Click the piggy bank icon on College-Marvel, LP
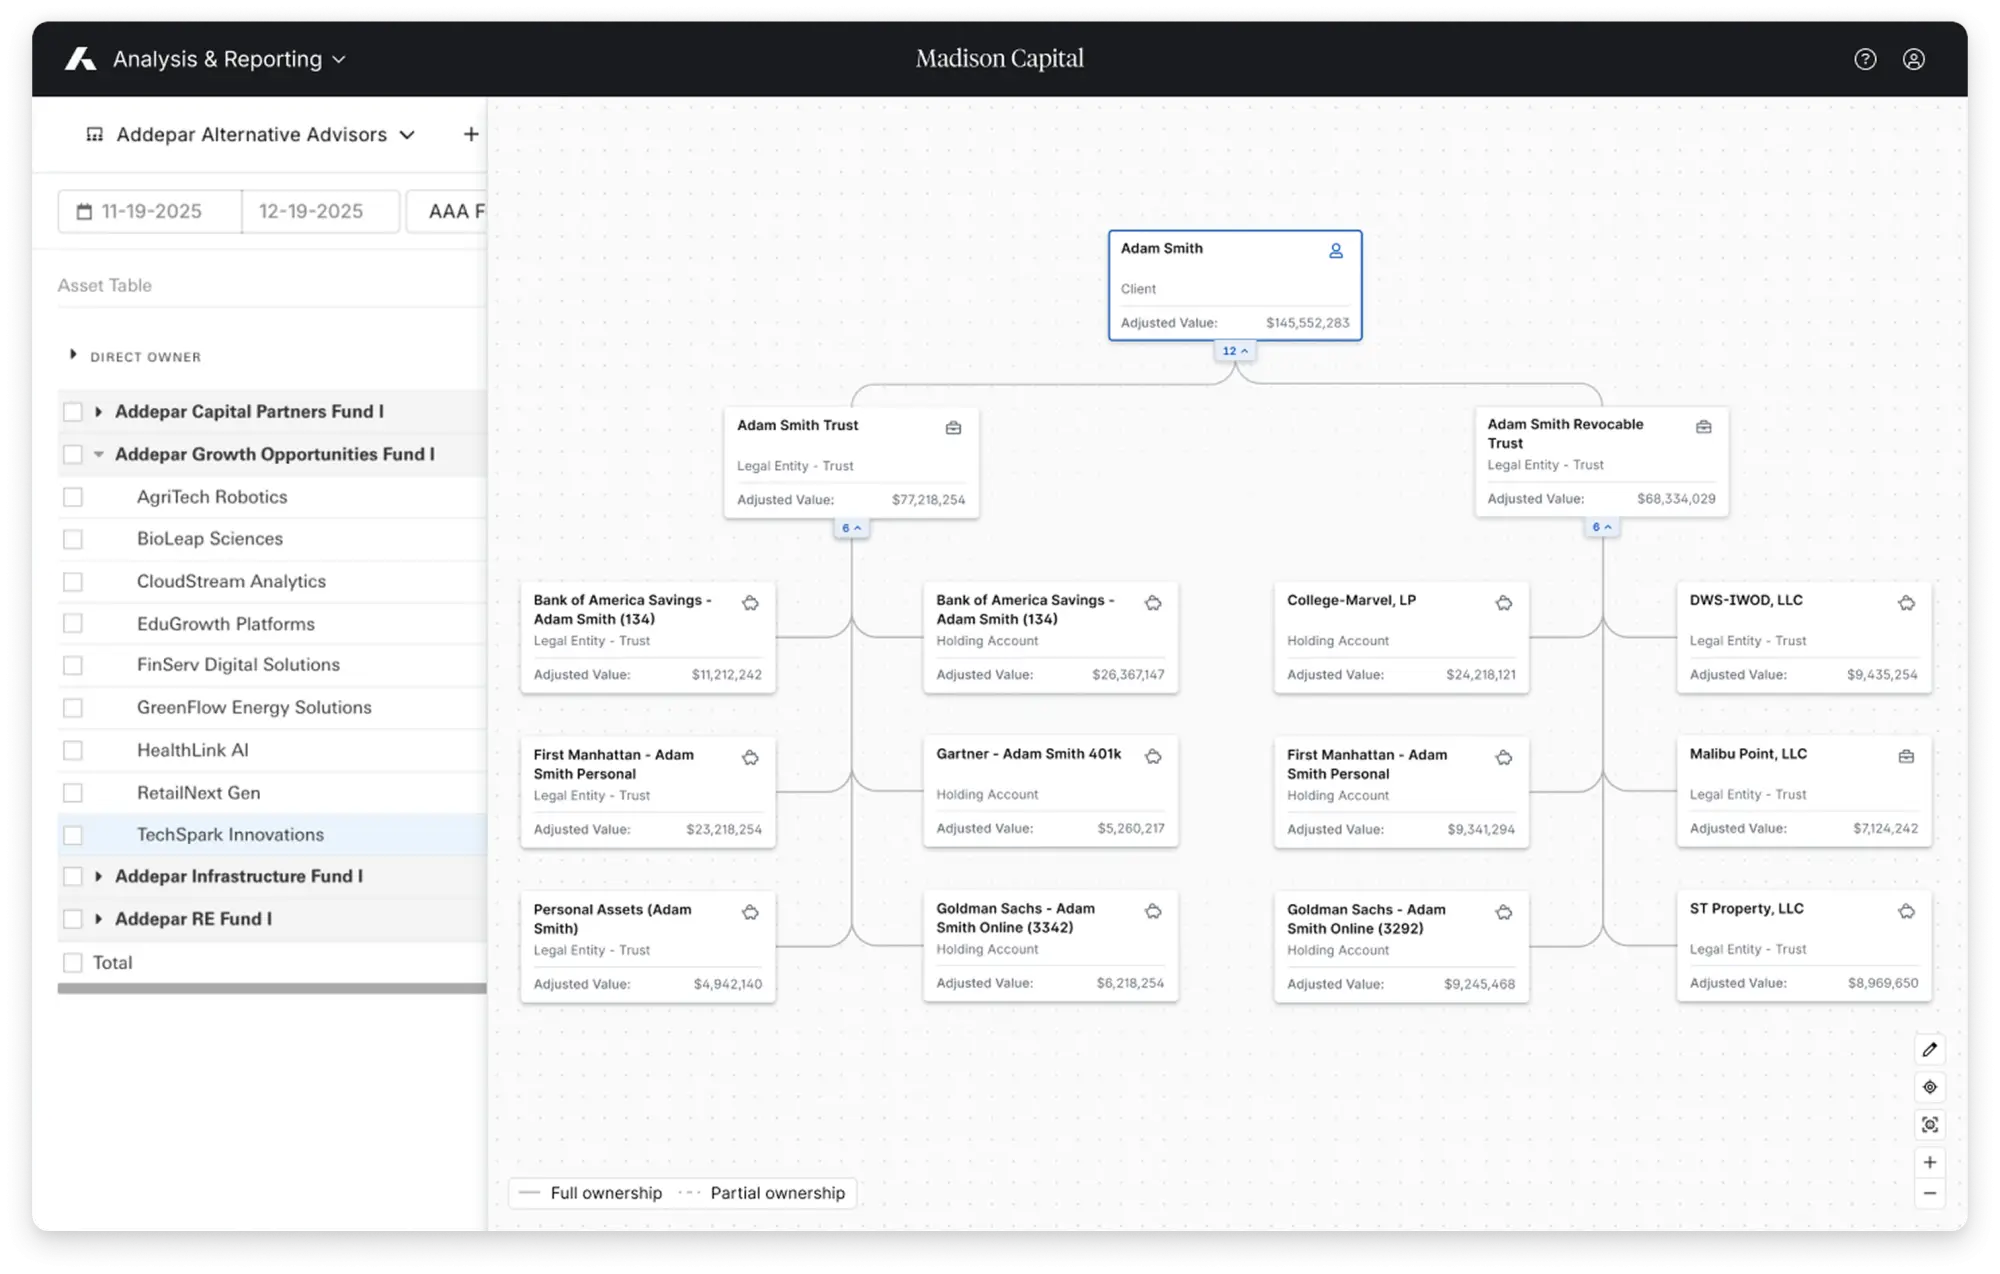2000x1274 pixels. [1503, 603]
